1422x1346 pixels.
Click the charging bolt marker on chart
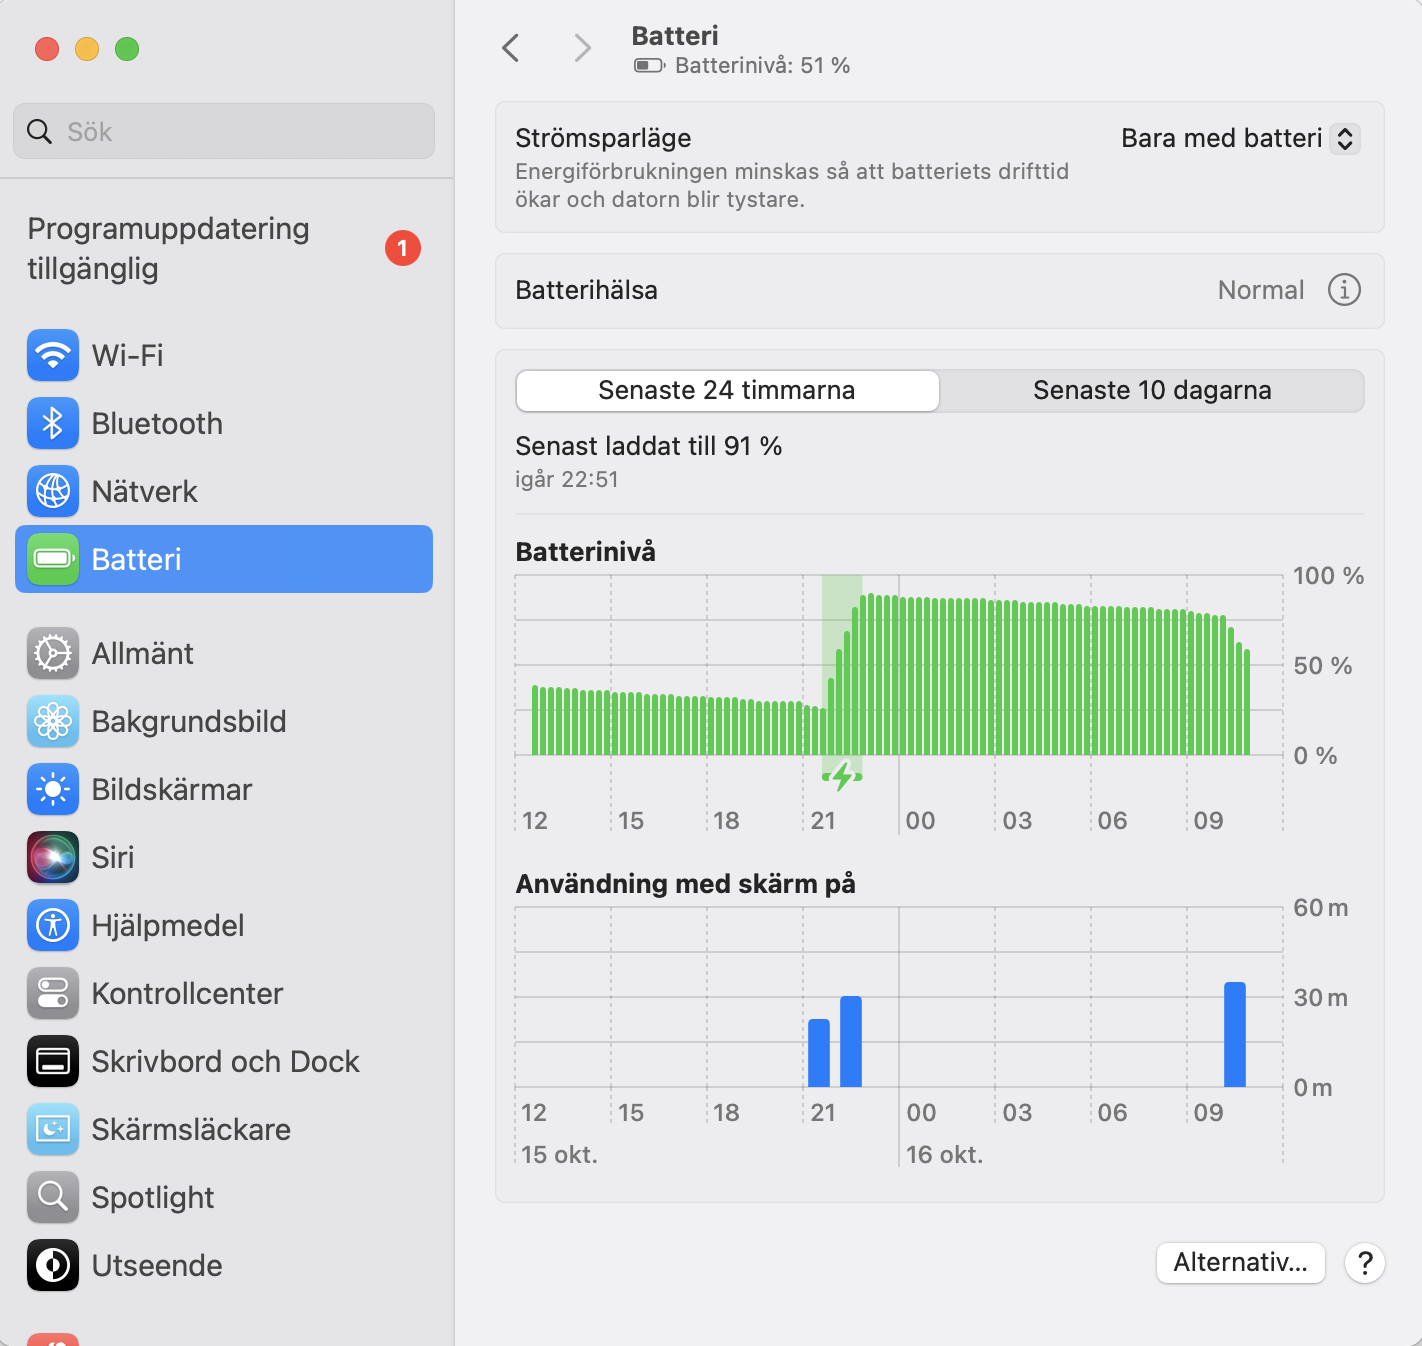point(842,775)
